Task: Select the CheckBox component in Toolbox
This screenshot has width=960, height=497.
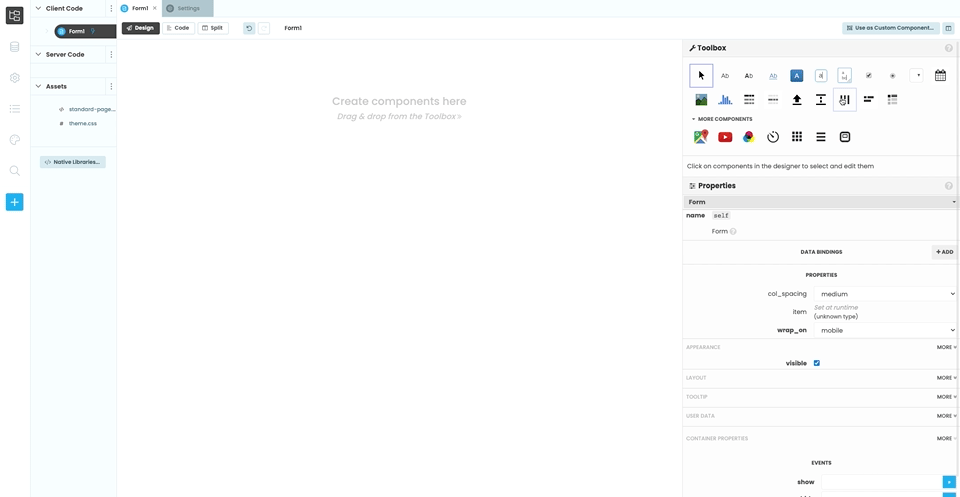Action: coord(869,76)
